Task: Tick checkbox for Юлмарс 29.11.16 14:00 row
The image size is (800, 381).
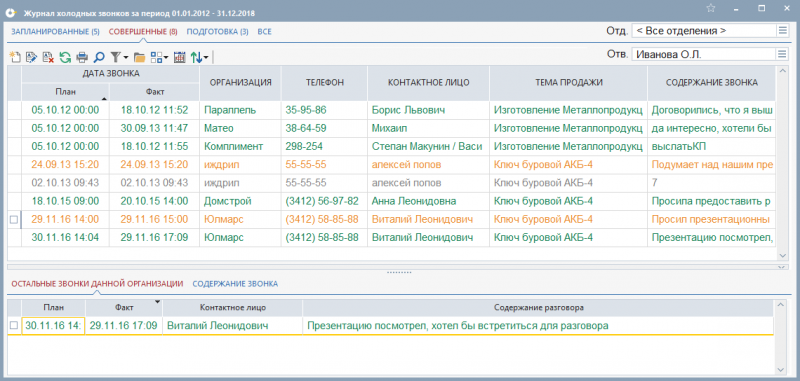Action: (14, 219)
